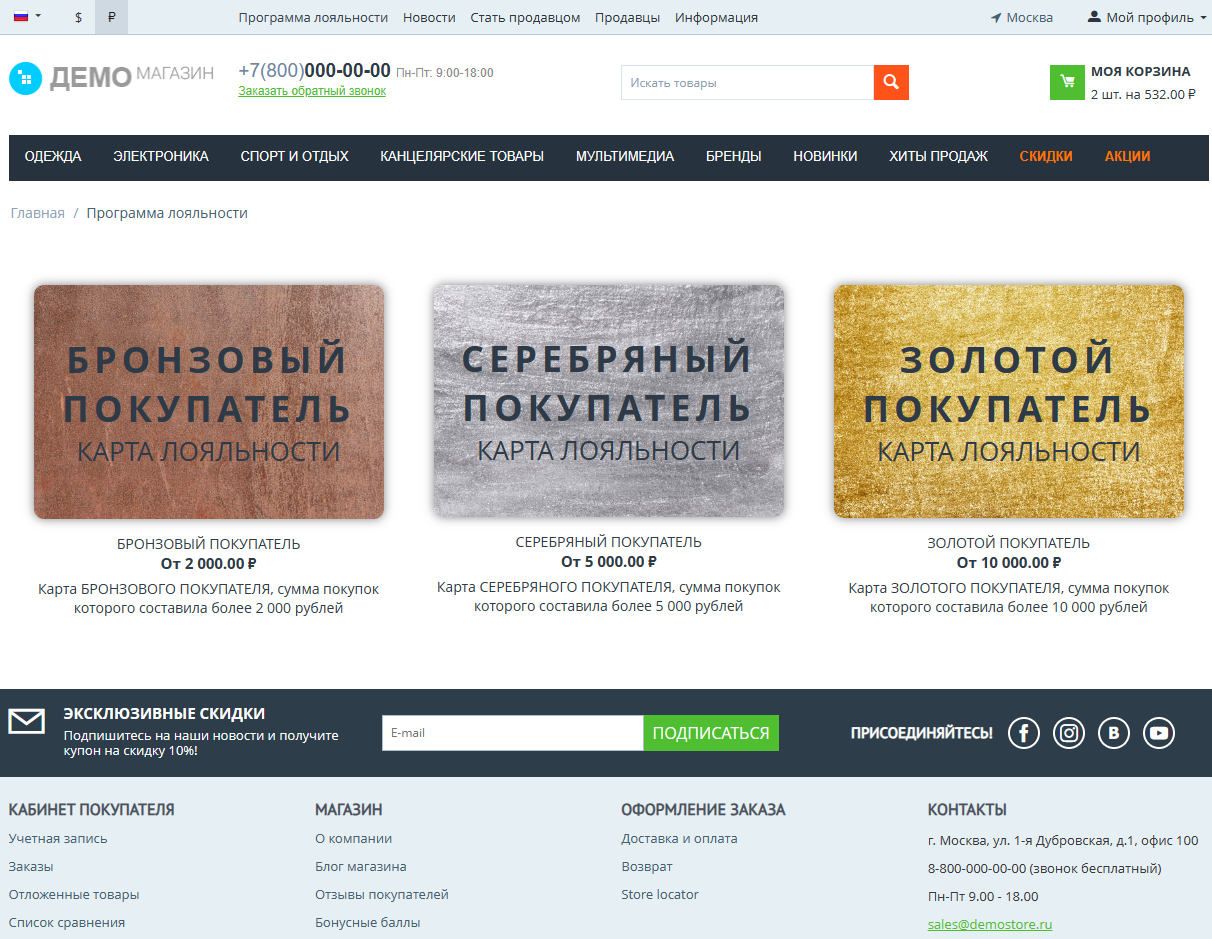Open Store locator footer link
Screen dimensions: 1212x939
pos(660,894)
